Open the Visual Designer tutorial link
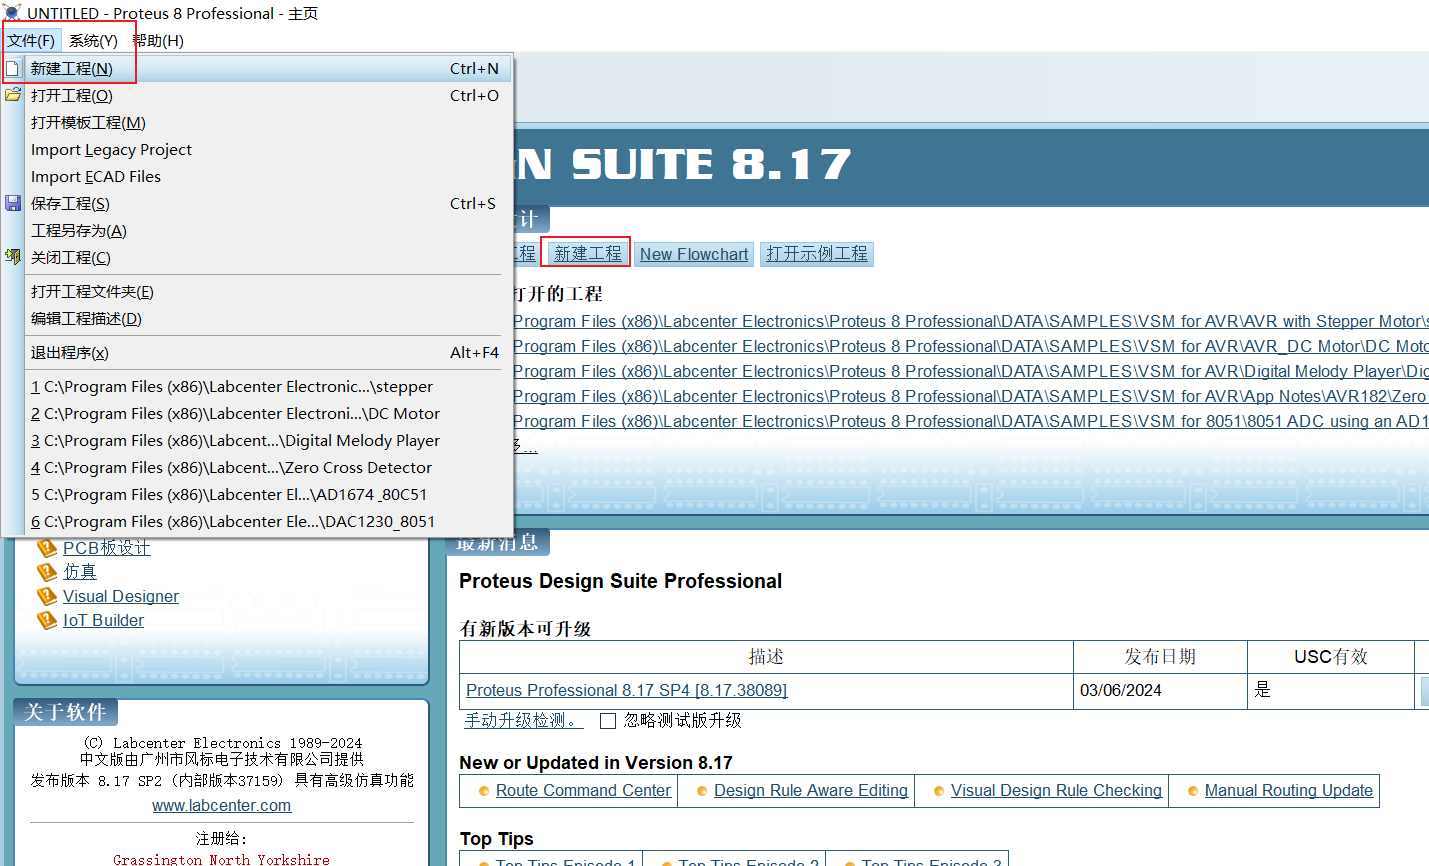The height and width of the screenshot is (866, 1429). (121, 596)
